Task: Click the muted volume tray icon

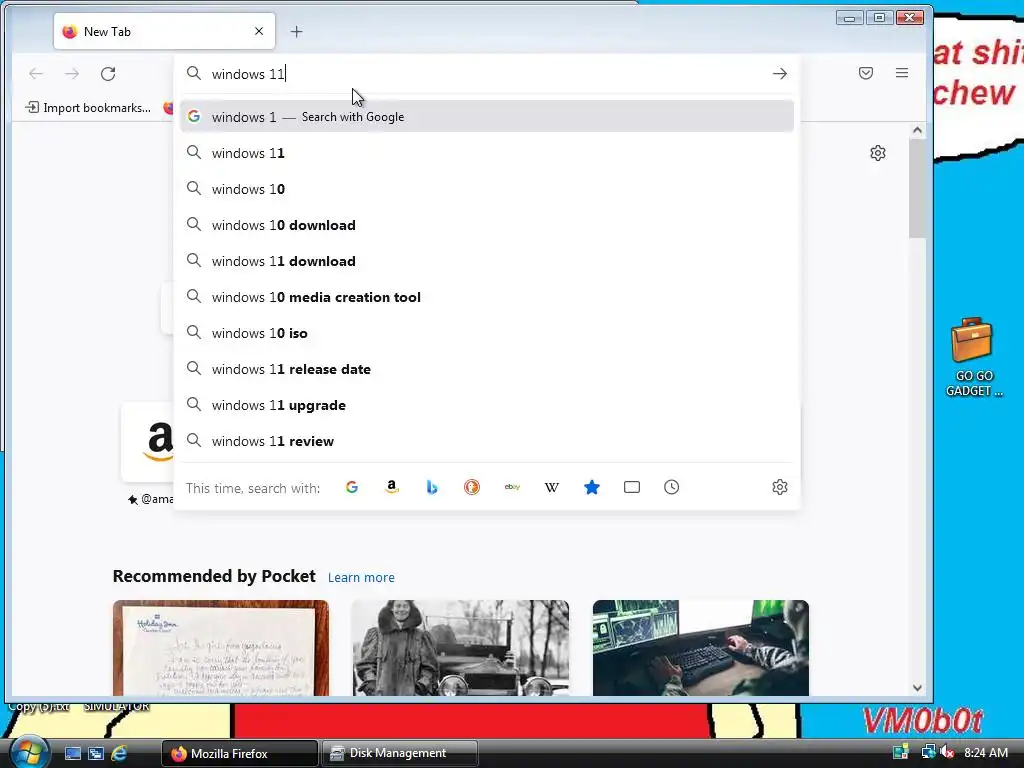Action: [947, 752]
